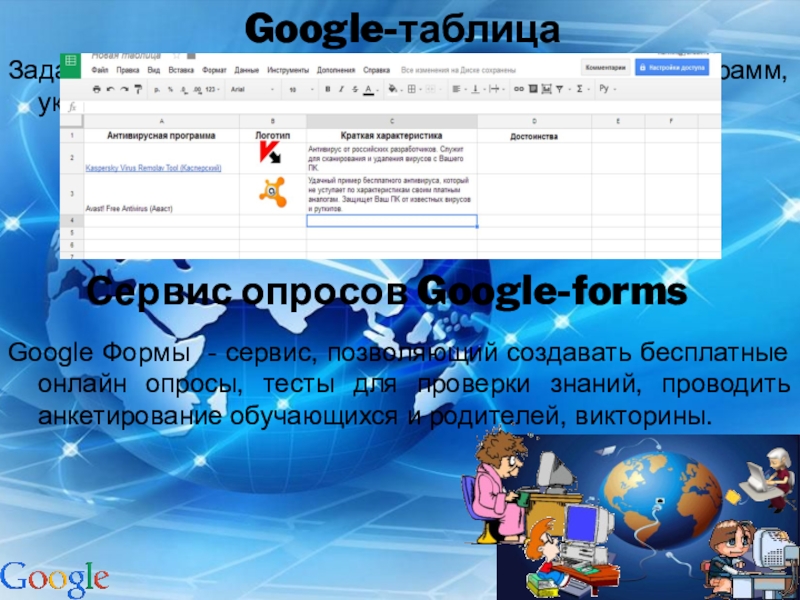This screenshot has width=800, height=600.
Task: Undo the last action
Action: coord(110,89)
